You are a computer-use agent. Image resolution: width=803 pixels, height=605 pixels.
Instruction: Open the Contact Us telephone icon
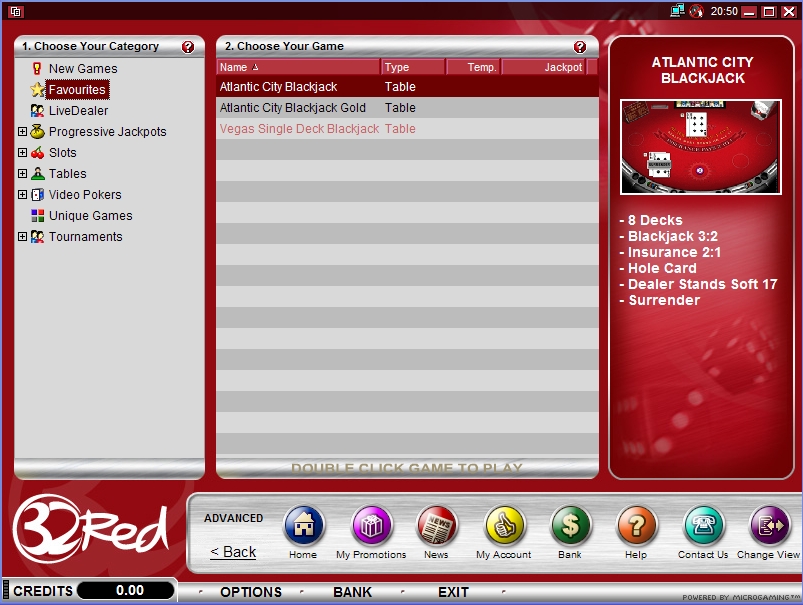click(x=704, y=525)
